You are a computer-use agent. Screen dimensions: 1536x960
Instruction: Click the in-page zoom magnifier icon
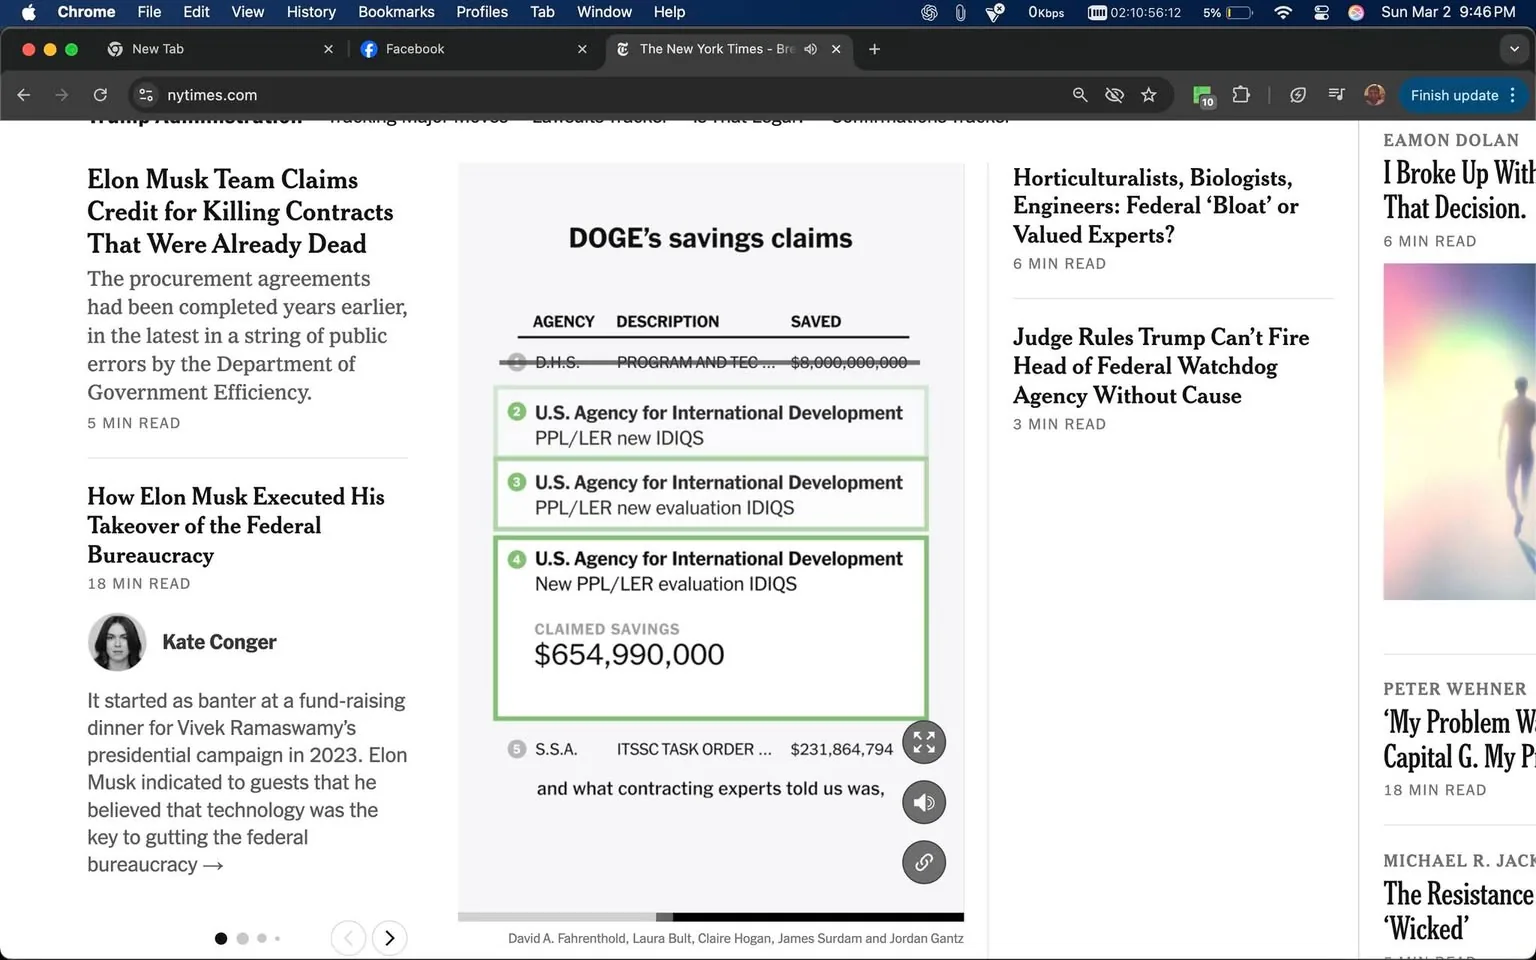pos(1080,94)
